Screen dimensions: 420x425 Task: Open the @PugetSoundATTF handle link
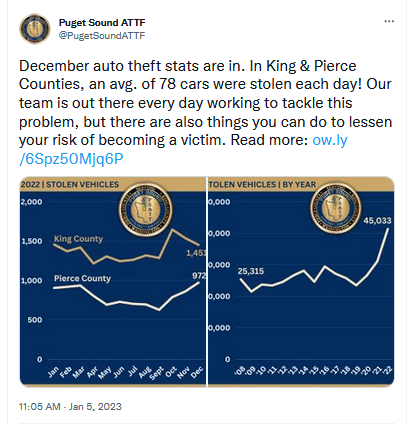102,35
